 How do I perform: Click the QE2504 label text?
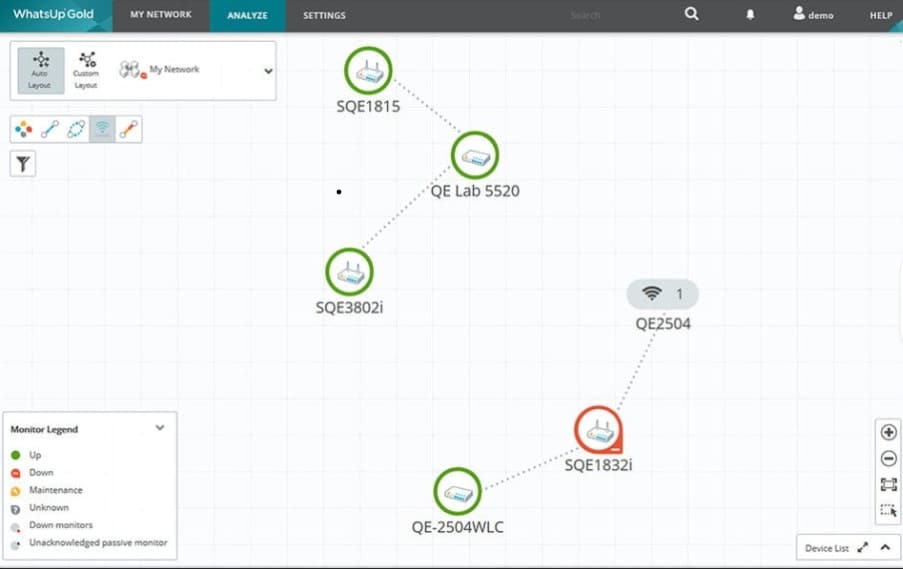[x=663, y=324]
